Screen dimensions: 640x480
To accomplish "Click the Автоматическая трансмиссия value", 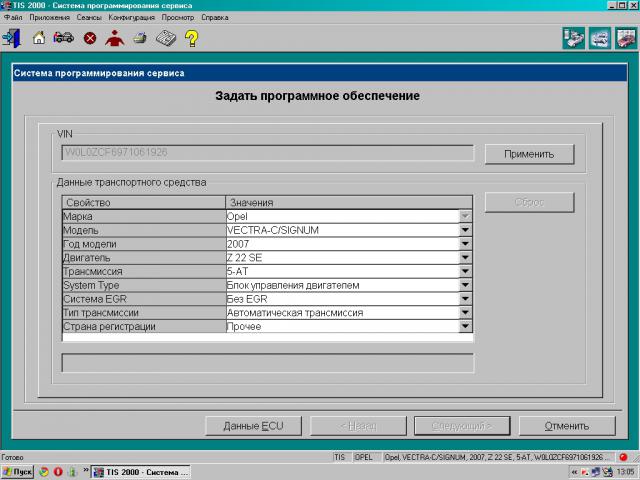I will coord(342,313).
